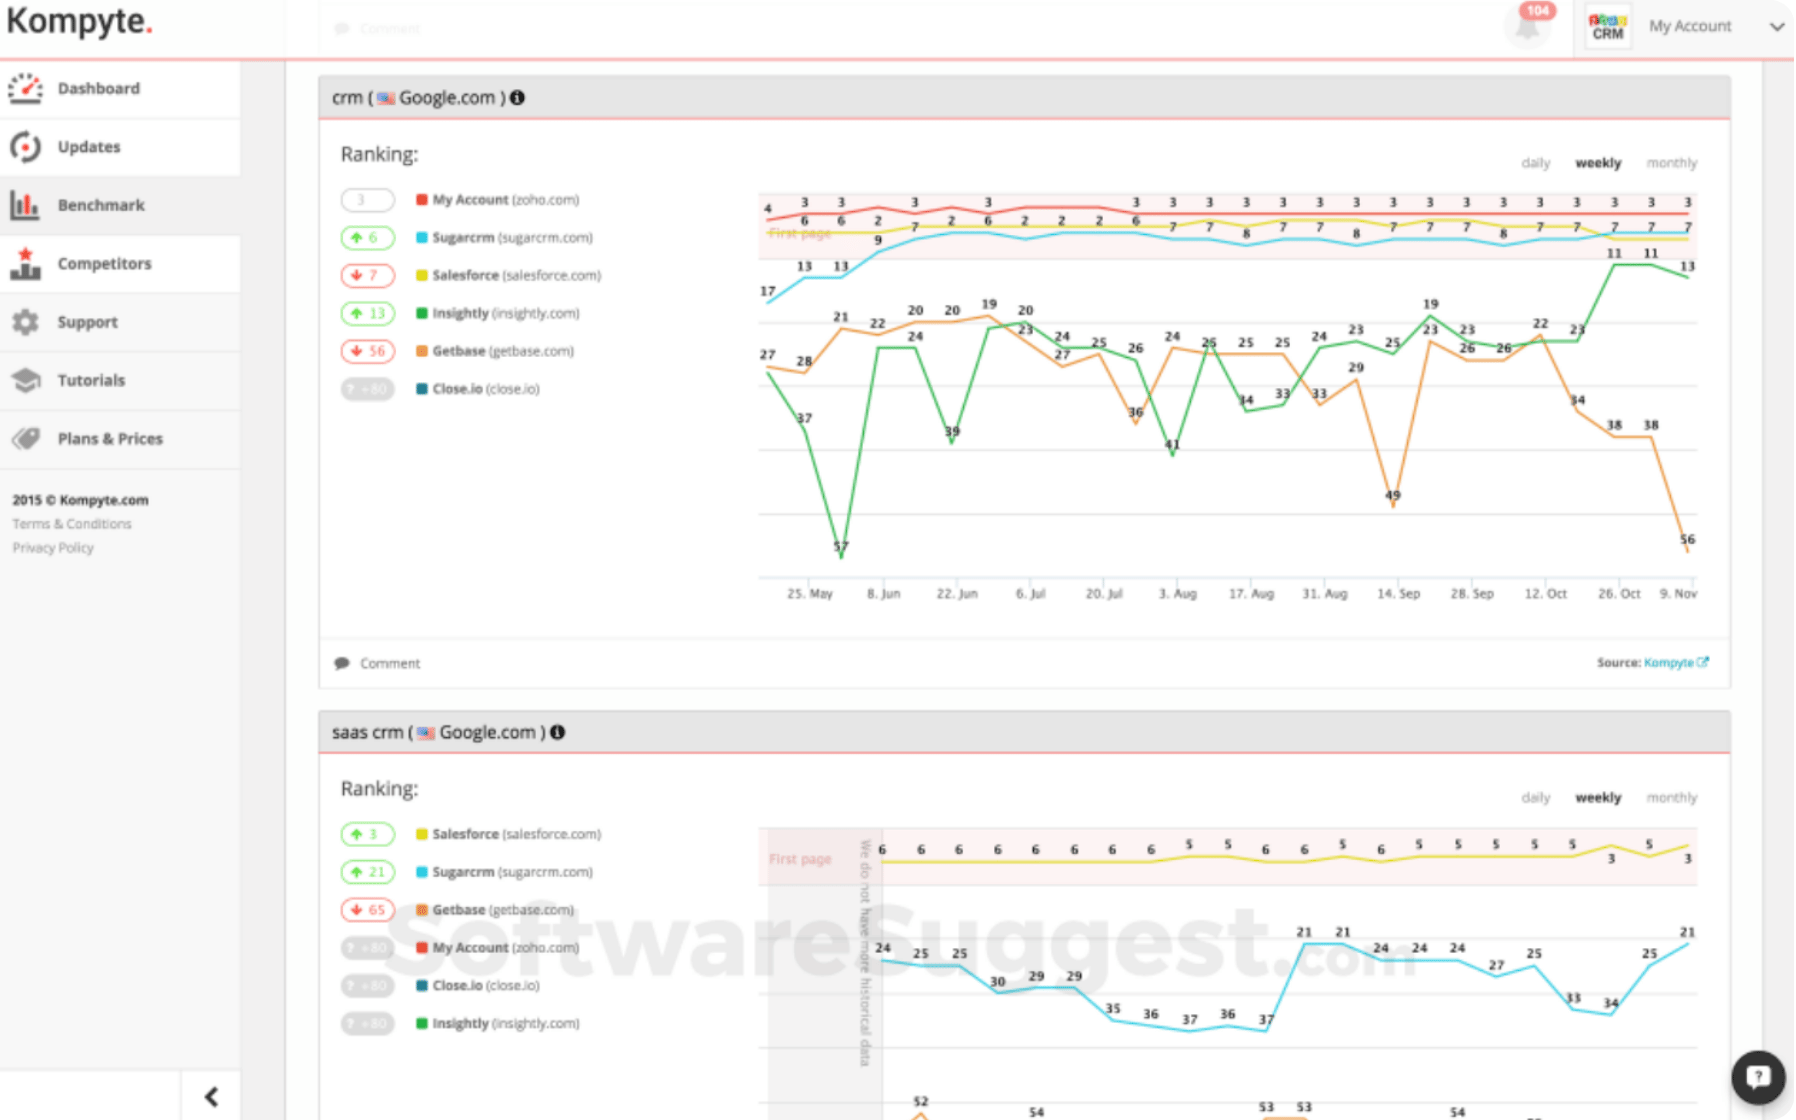Open Competitors podium icon
This screenshot has height=1120, width=1796.
tap(26, 264)
